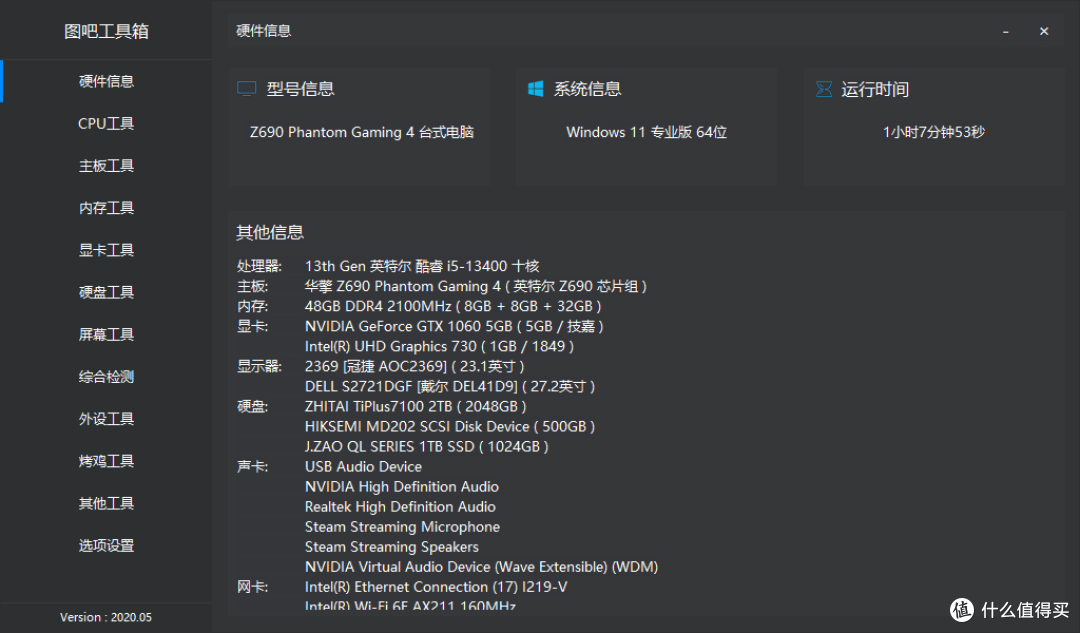Click the 硬件信息 window title label
Image resolution: width=1080 pixels, height=633 pixels.
click(x=264, y=31)
